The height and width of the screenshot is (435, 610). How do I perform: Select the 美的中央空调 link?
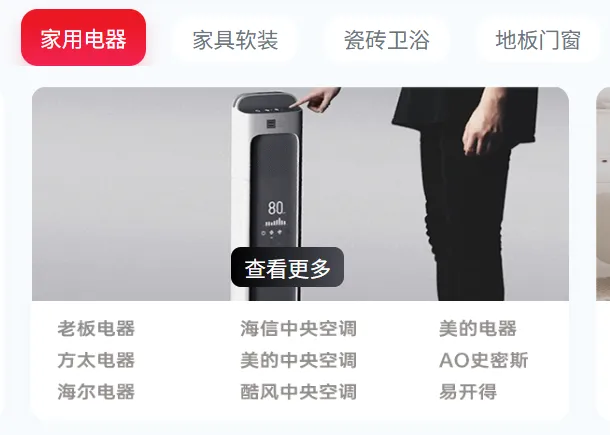coord(298,360)
